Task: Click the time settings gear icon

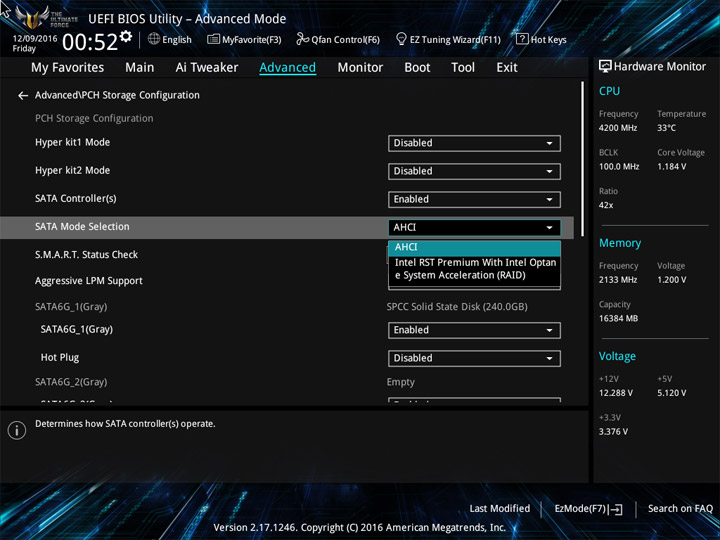Action: [126, 36]
